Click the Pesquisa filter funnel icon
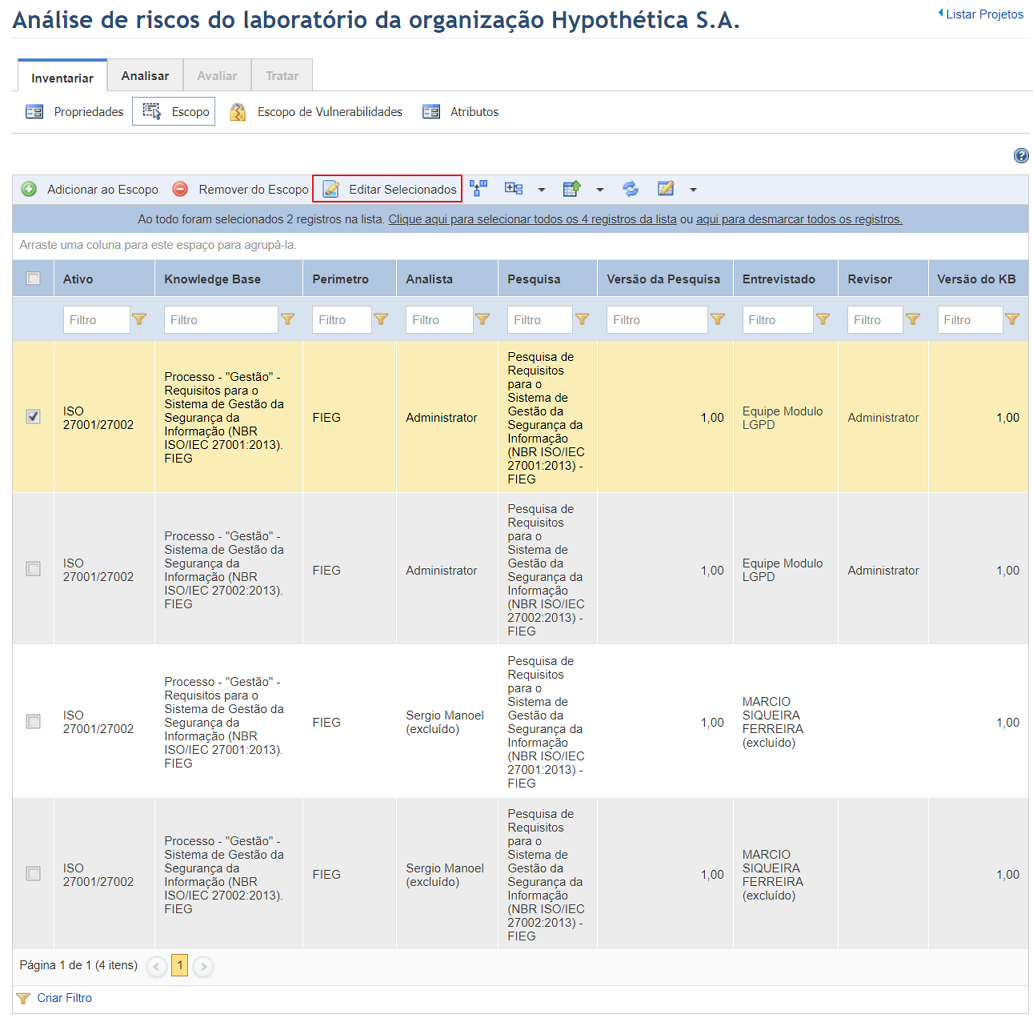 (x=582, y=320)
